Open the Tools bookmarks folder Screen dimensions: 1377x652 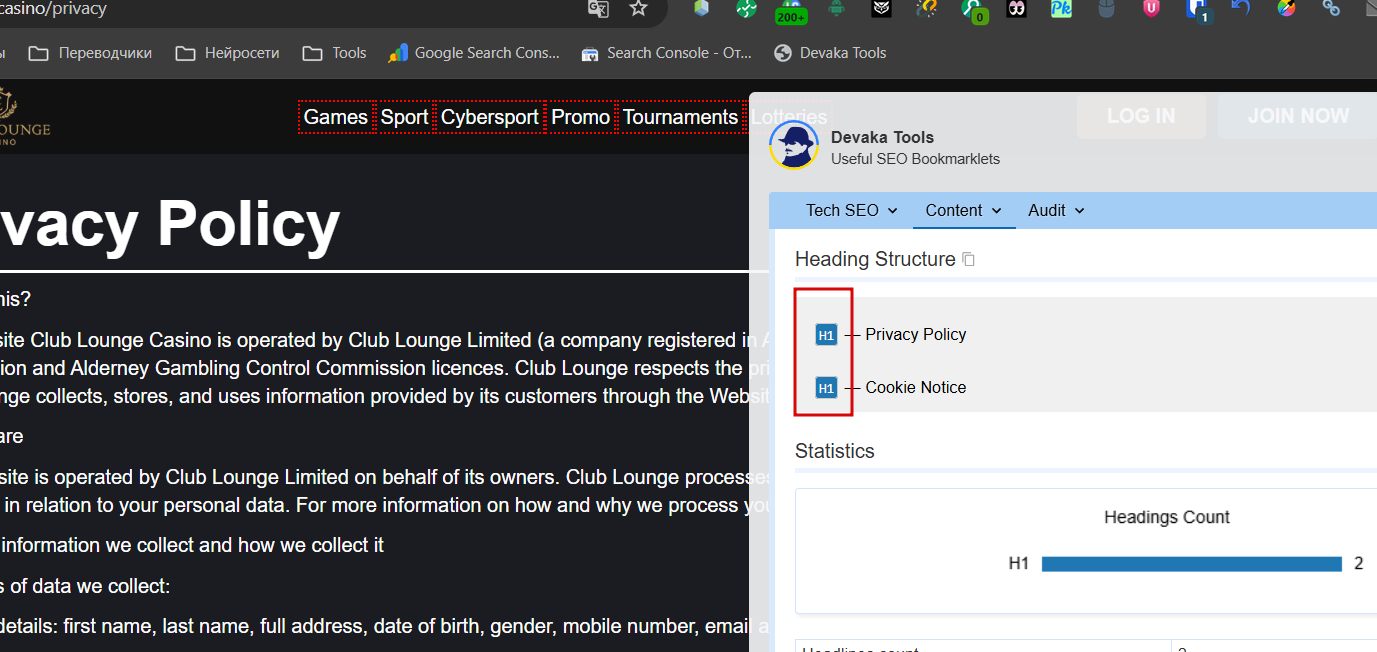(334, 53)
